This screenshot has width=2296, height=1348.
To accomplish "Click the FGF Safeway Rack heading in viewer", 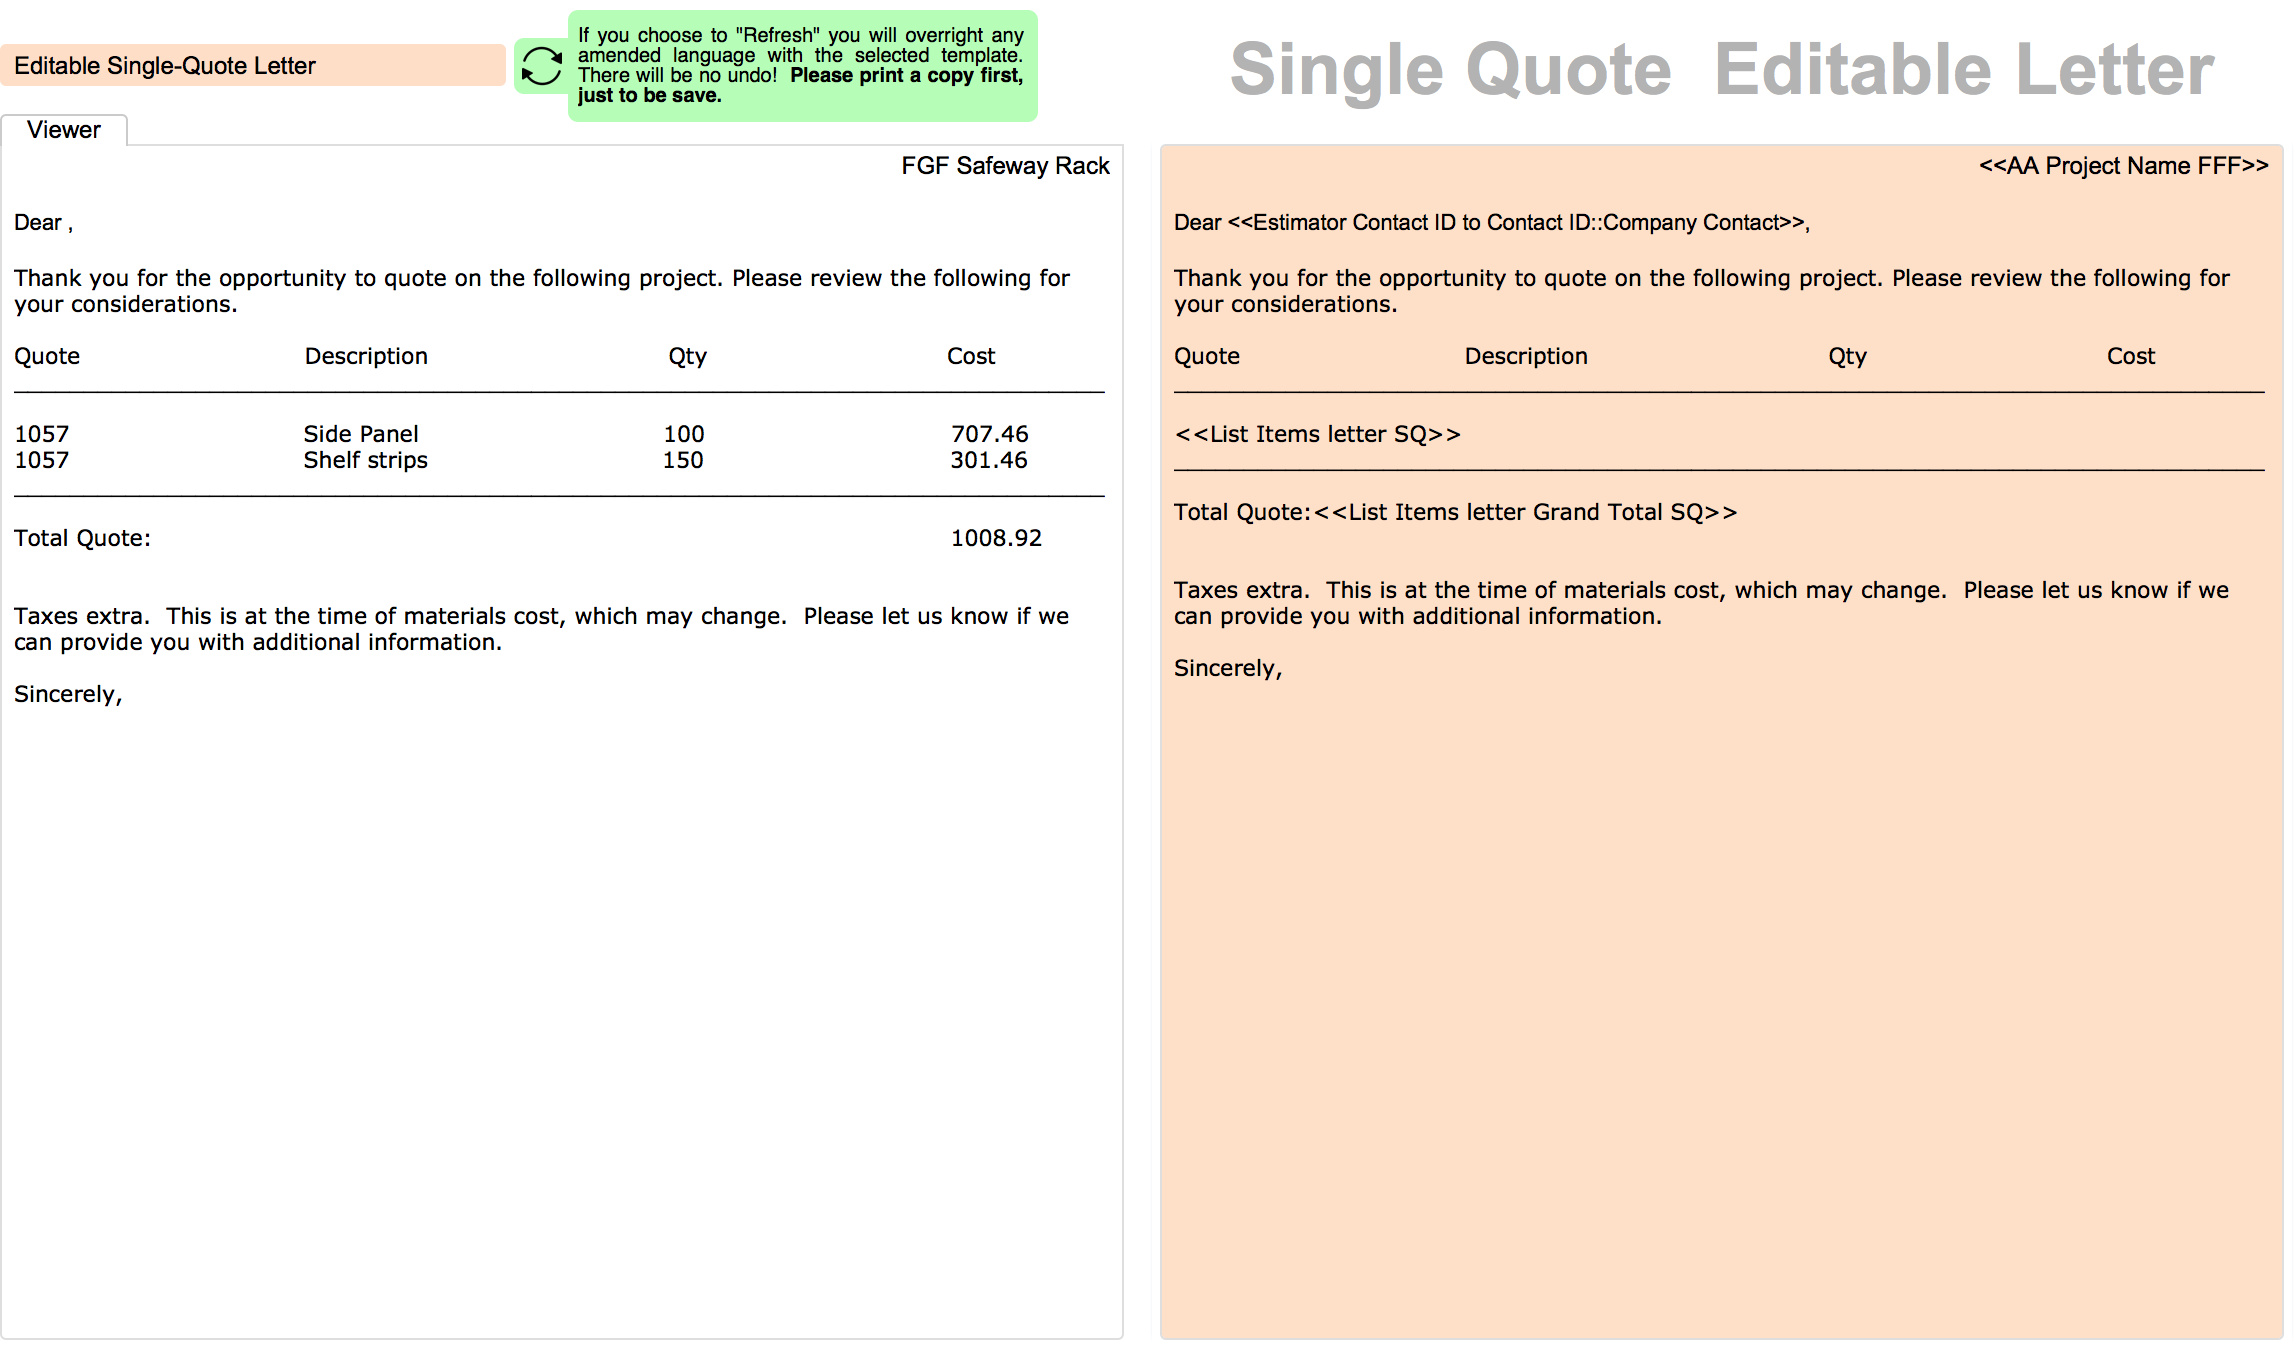I will pos(1005,166).
